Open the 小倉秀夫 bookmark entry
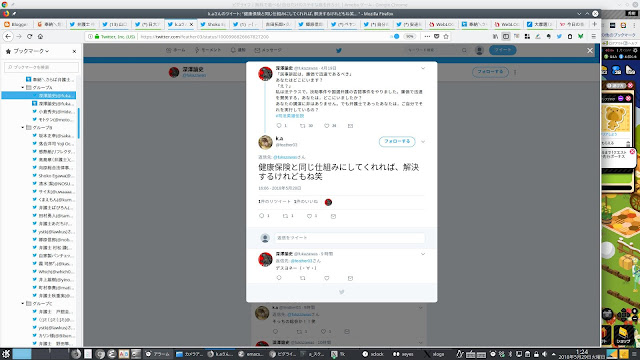 [x=53, y=111]
